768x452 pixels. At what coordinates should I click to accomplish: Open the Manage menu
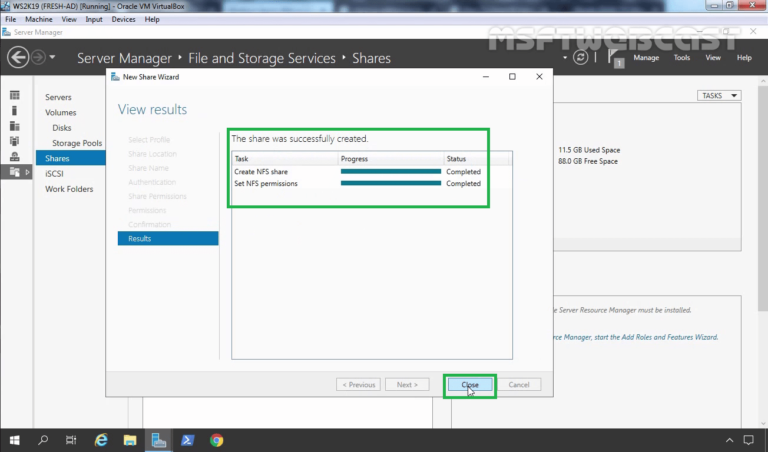[646, 57]
